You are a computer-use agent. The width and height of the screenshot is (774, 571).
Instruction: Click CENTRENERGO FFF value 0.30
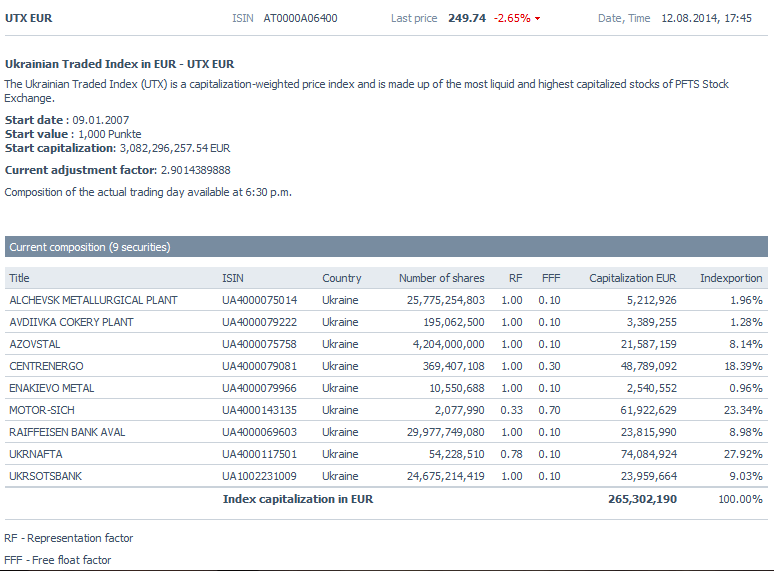(549, 366)
